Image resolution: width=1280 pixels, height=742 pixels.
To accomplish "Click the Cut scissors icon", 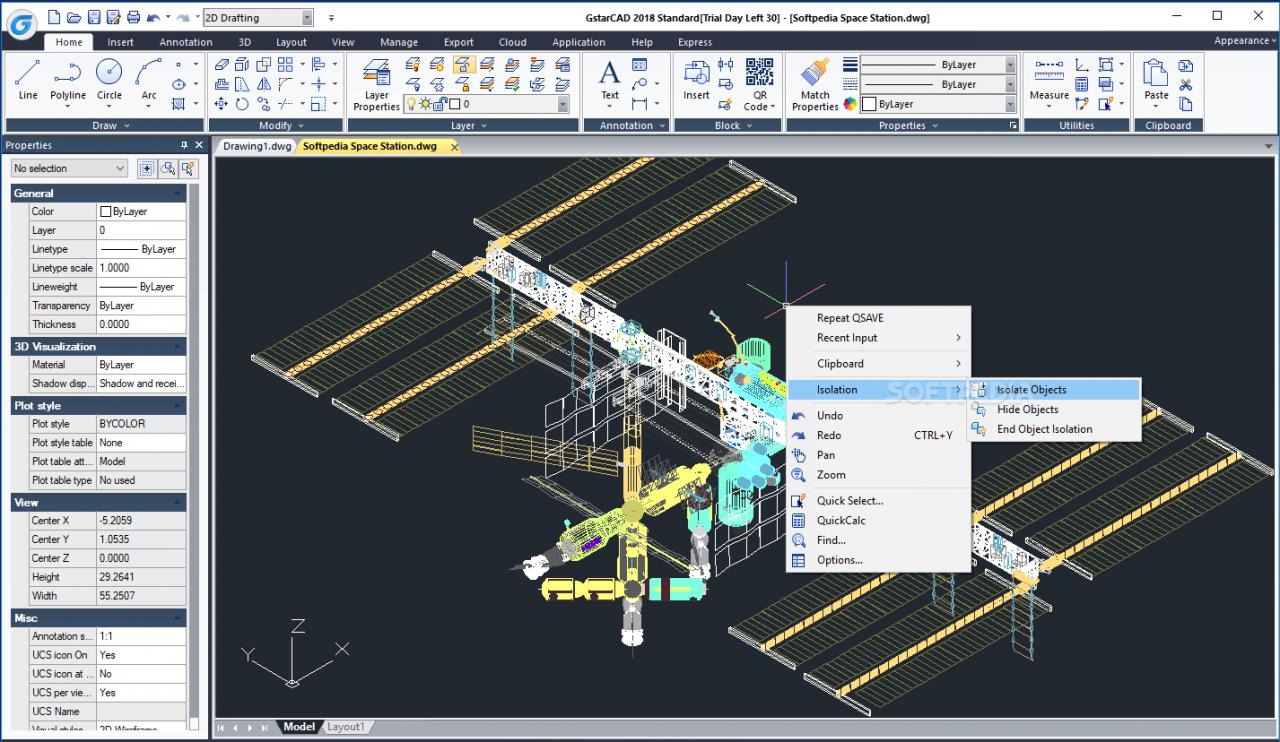I will (1186, 85).
